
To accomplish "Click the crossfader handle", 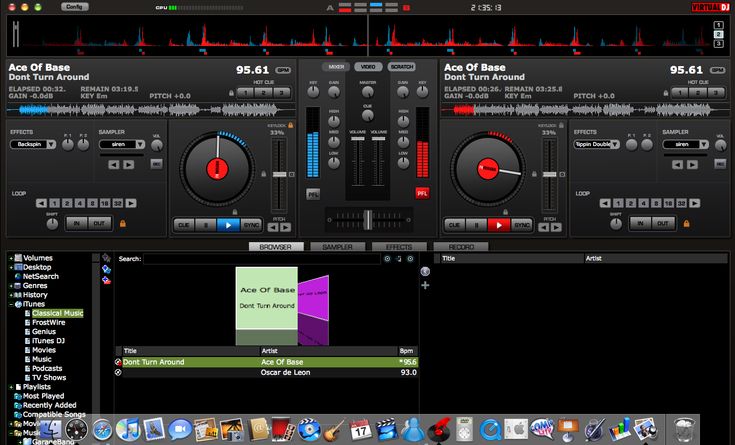I will click(x=368, y=219).
